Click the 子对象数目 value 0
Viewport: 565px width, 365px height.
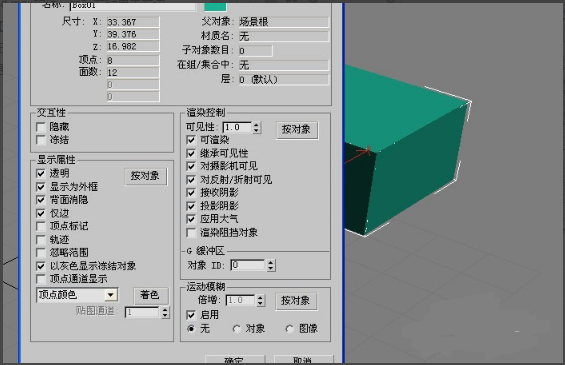255,51
